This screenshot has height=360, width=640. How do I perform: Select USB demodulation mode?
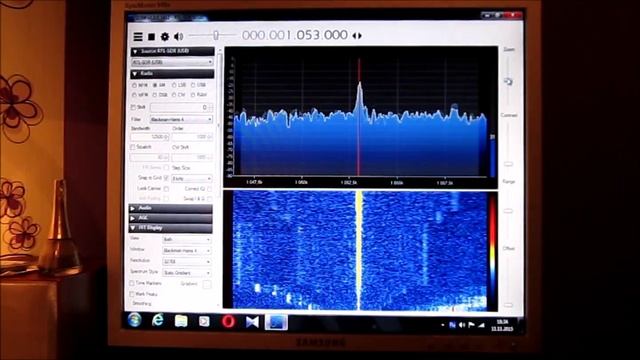tap(193, 85)
